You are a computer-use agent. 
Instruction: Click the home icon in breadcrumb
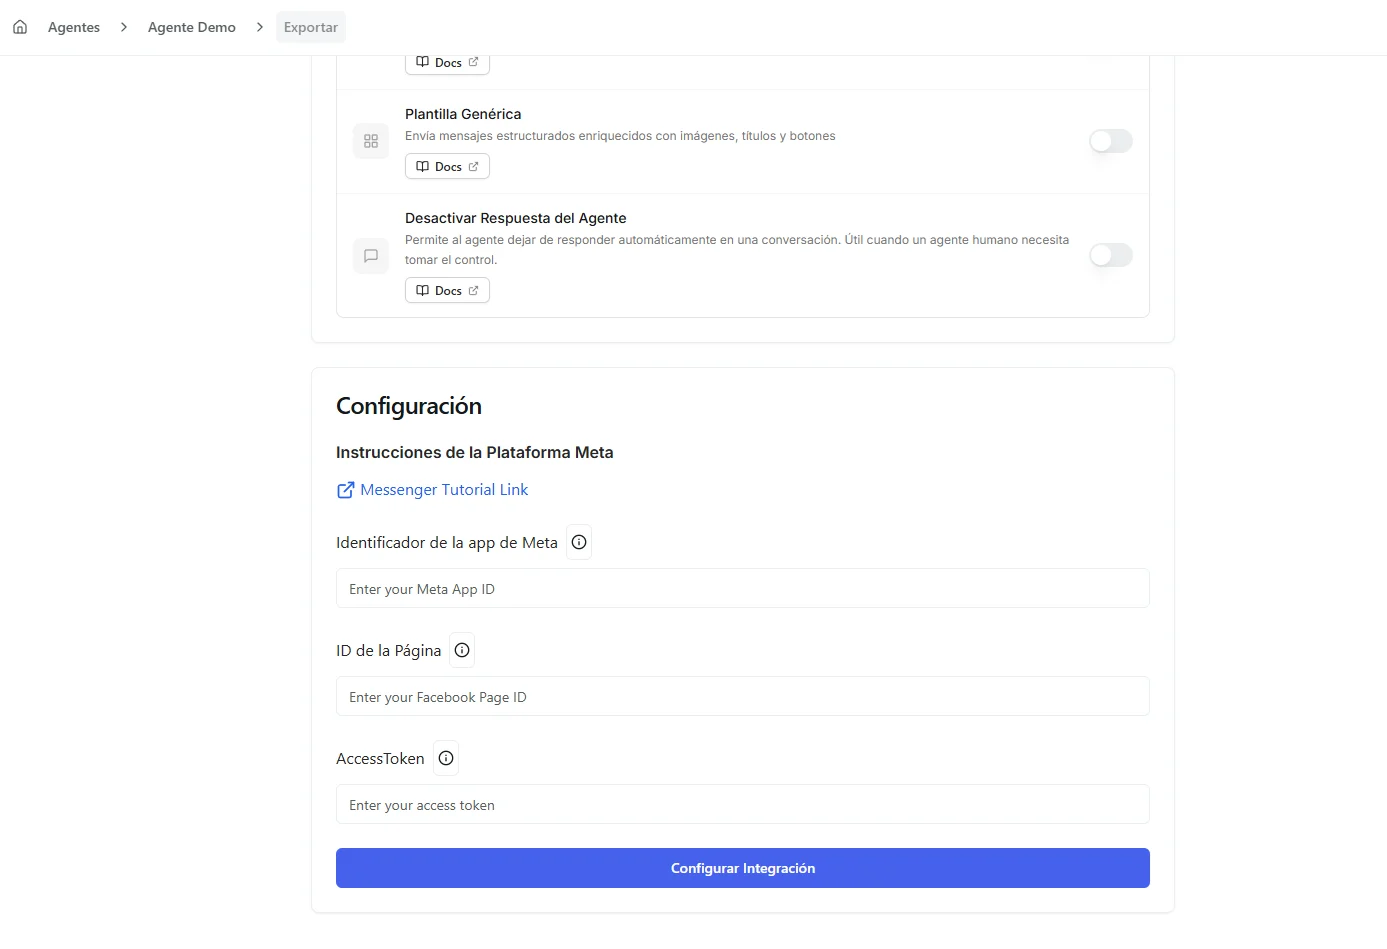[x=20, y=27]
